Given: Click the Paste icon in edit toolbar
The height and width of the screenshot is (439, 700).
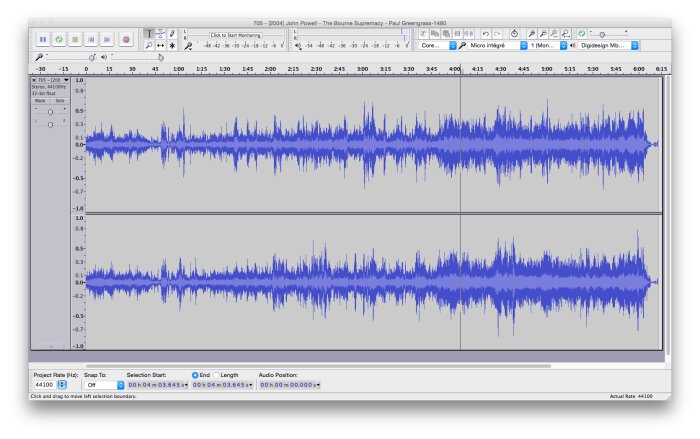Looking at the screenshot, I should [x=446, y=33].
